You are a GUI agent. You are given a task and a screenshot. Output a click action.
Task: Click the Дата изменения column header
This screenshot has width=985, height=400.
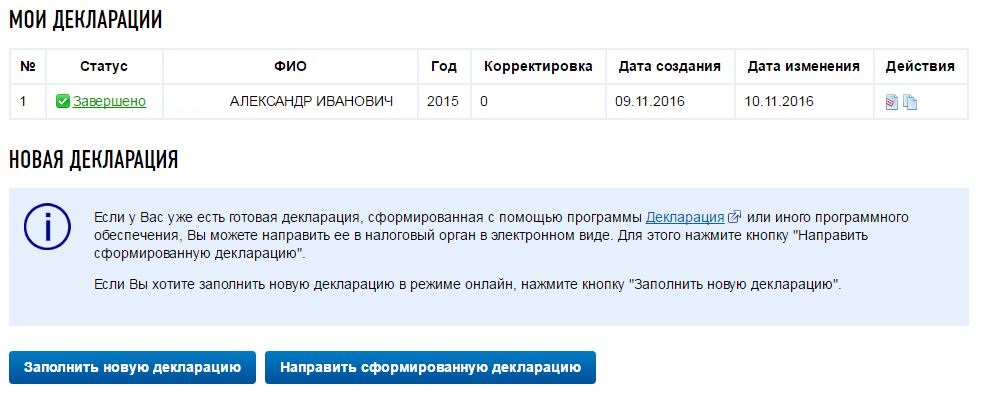point(803,67)
